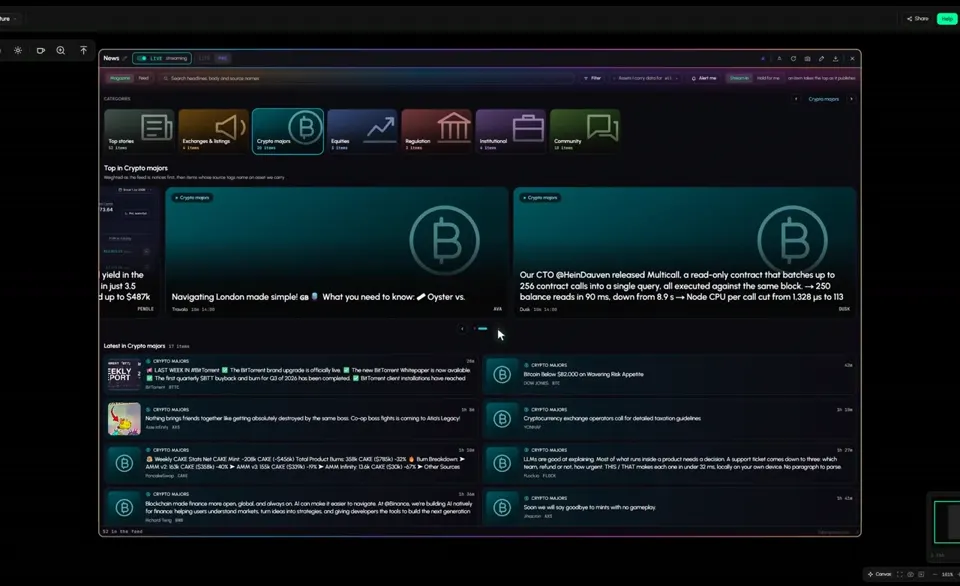Click the Alert me button
The image size is (960, 586).
coord(703,78)
